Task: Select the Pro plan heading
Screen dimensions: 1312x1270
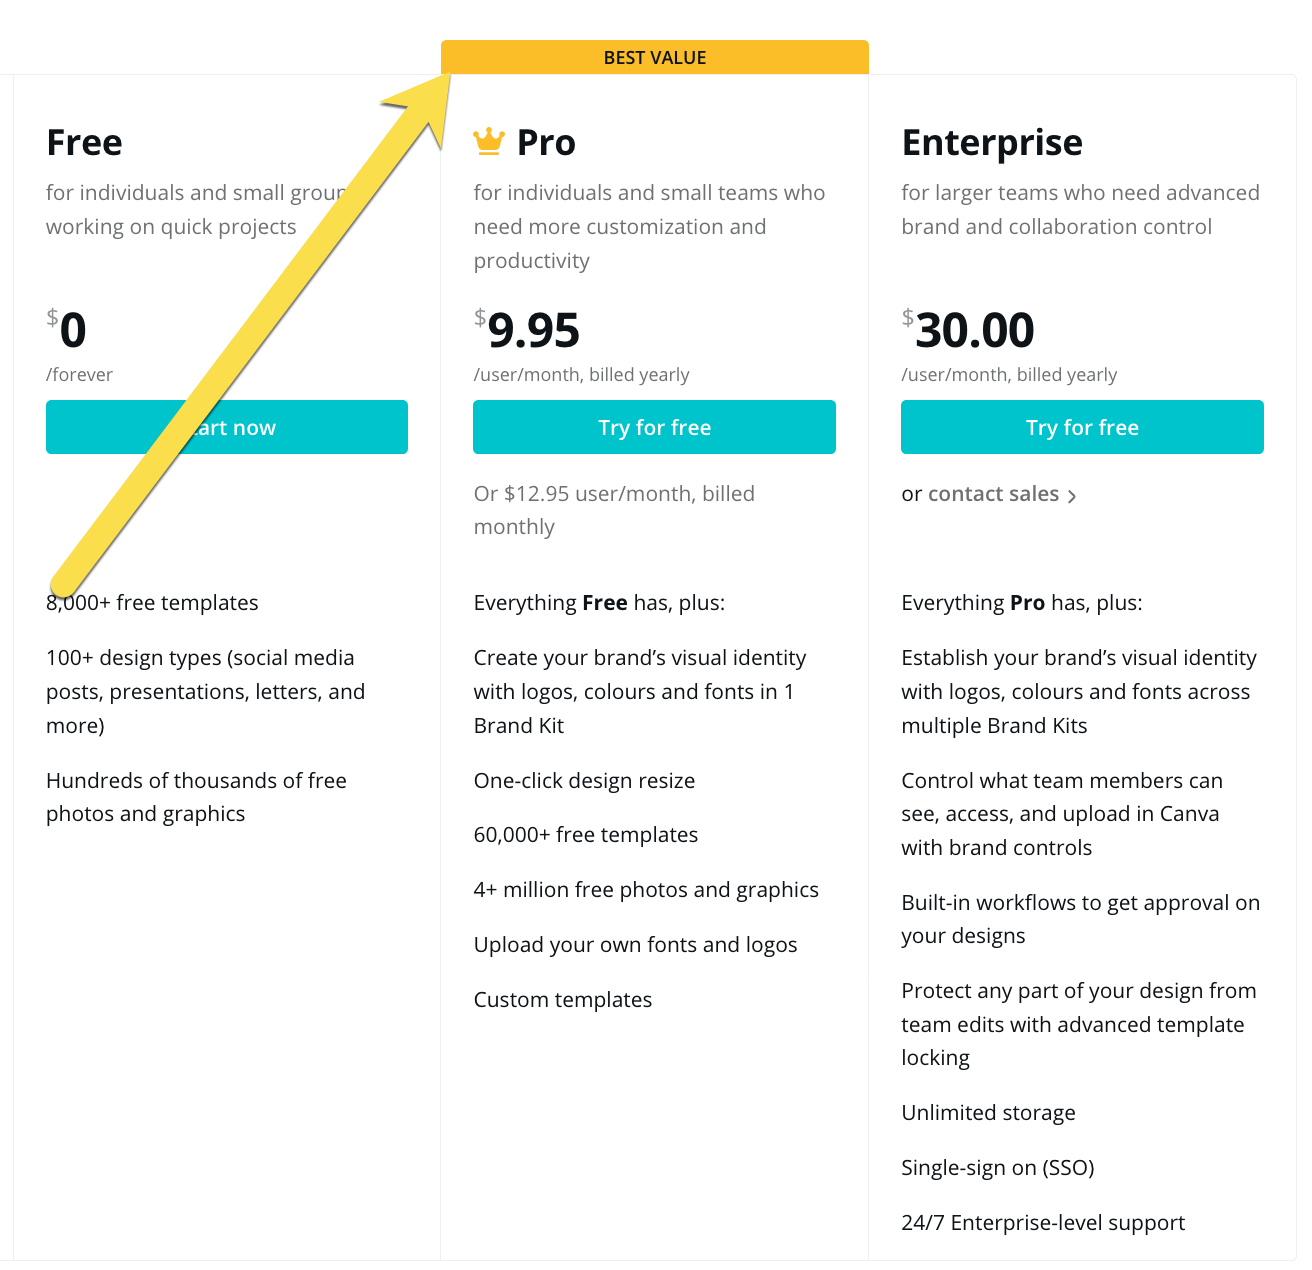Action: pos(546,142)
